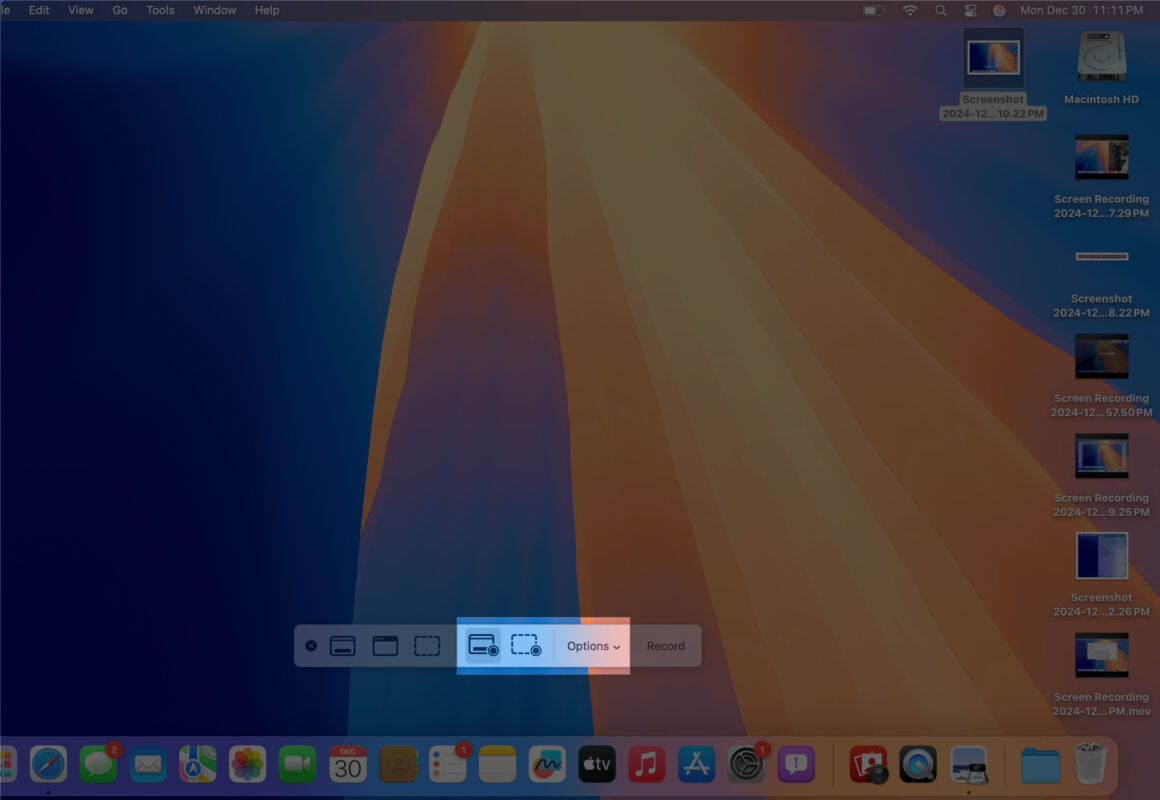Viewport: 1160px width, 800px height.
Task: Select the Capture Entire Screen tool
Action: click(343, 646)
